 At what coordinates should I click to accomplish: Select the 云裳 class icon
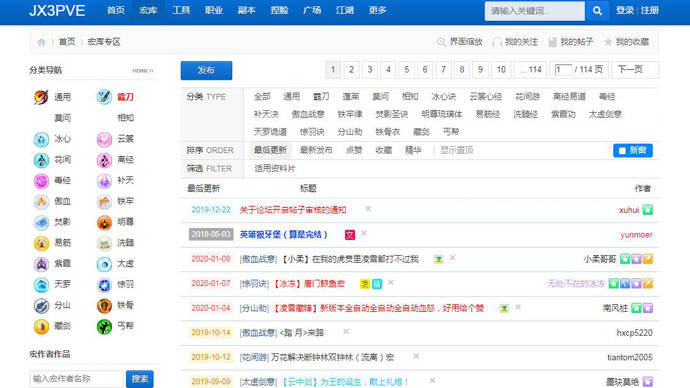coord(104,139)
